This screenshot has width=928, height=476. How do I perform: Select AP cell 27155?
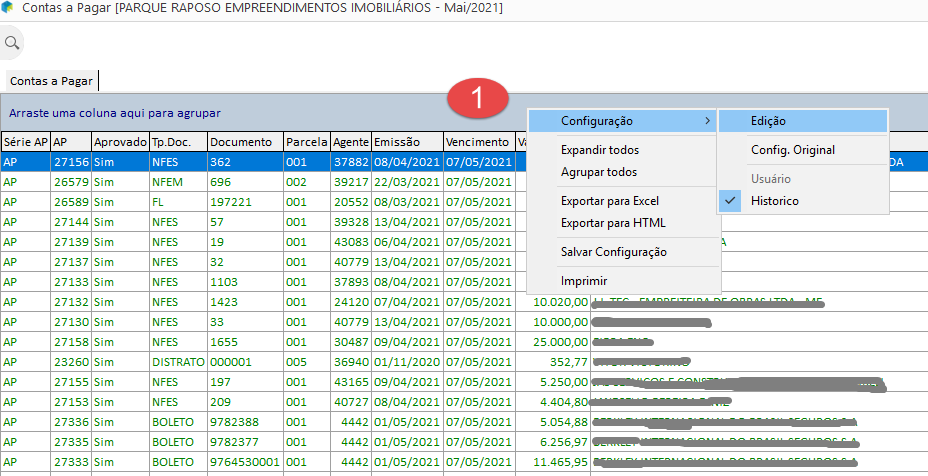point(71,382)
